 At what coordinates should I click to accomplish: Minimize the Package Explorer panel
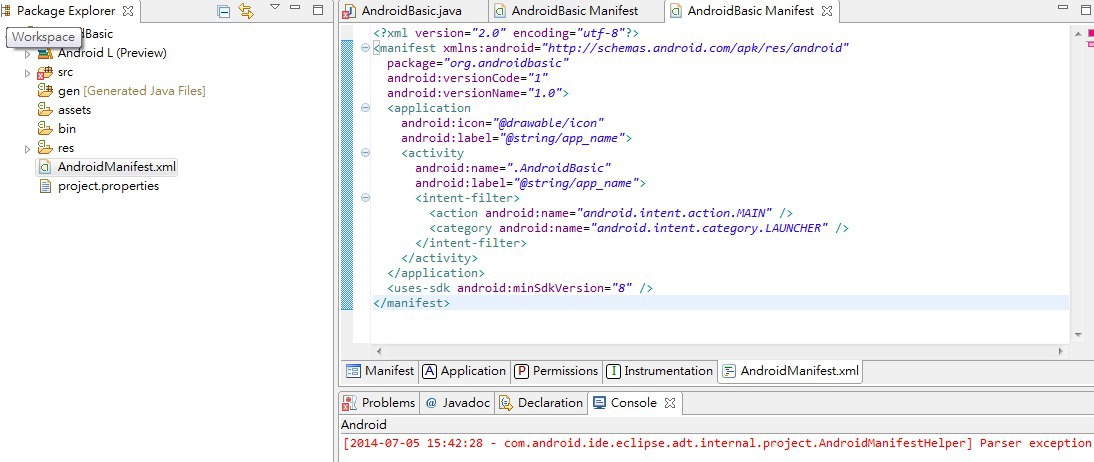[299, 10]
